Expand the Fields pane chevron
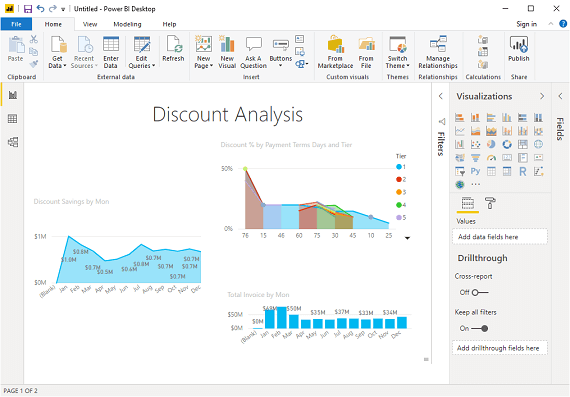The width and height of the screenshot is (570, 397). tap(560, 96)
